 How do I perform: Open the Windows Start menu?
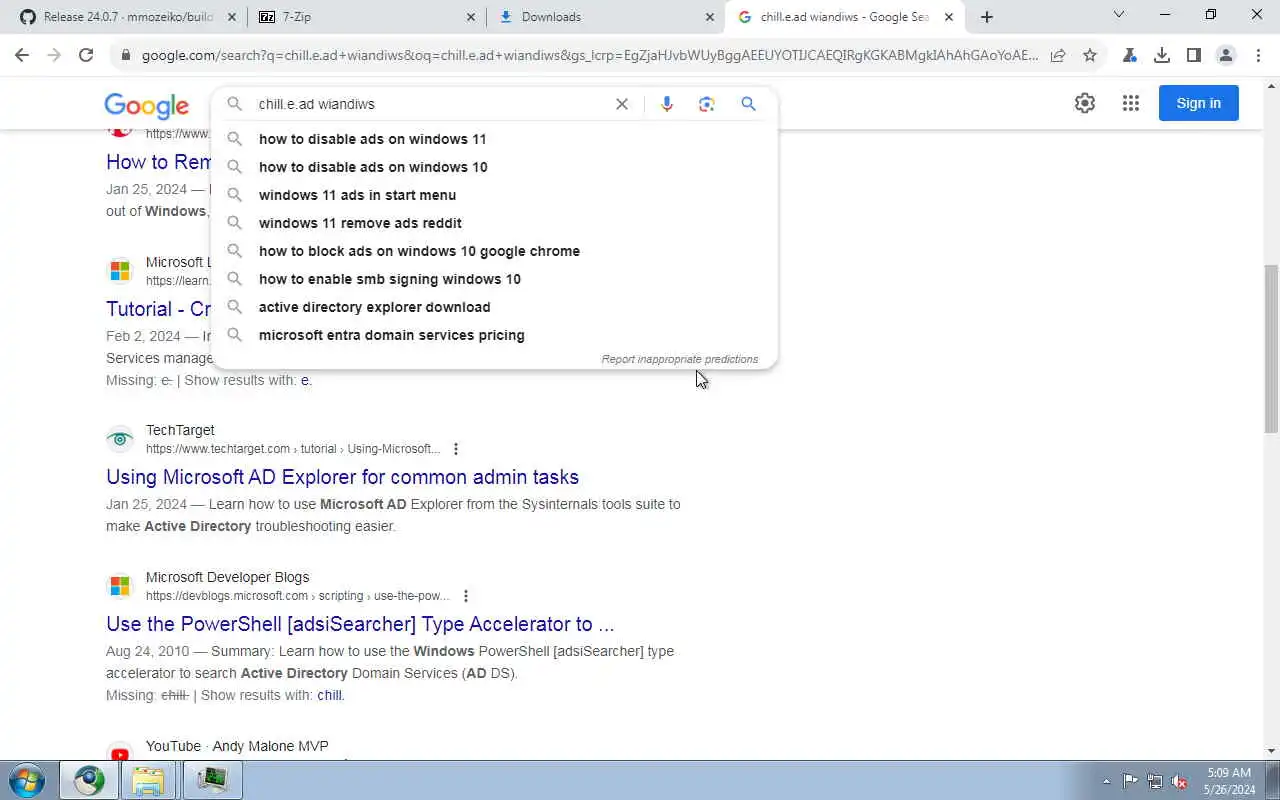[x=27, y=780]
